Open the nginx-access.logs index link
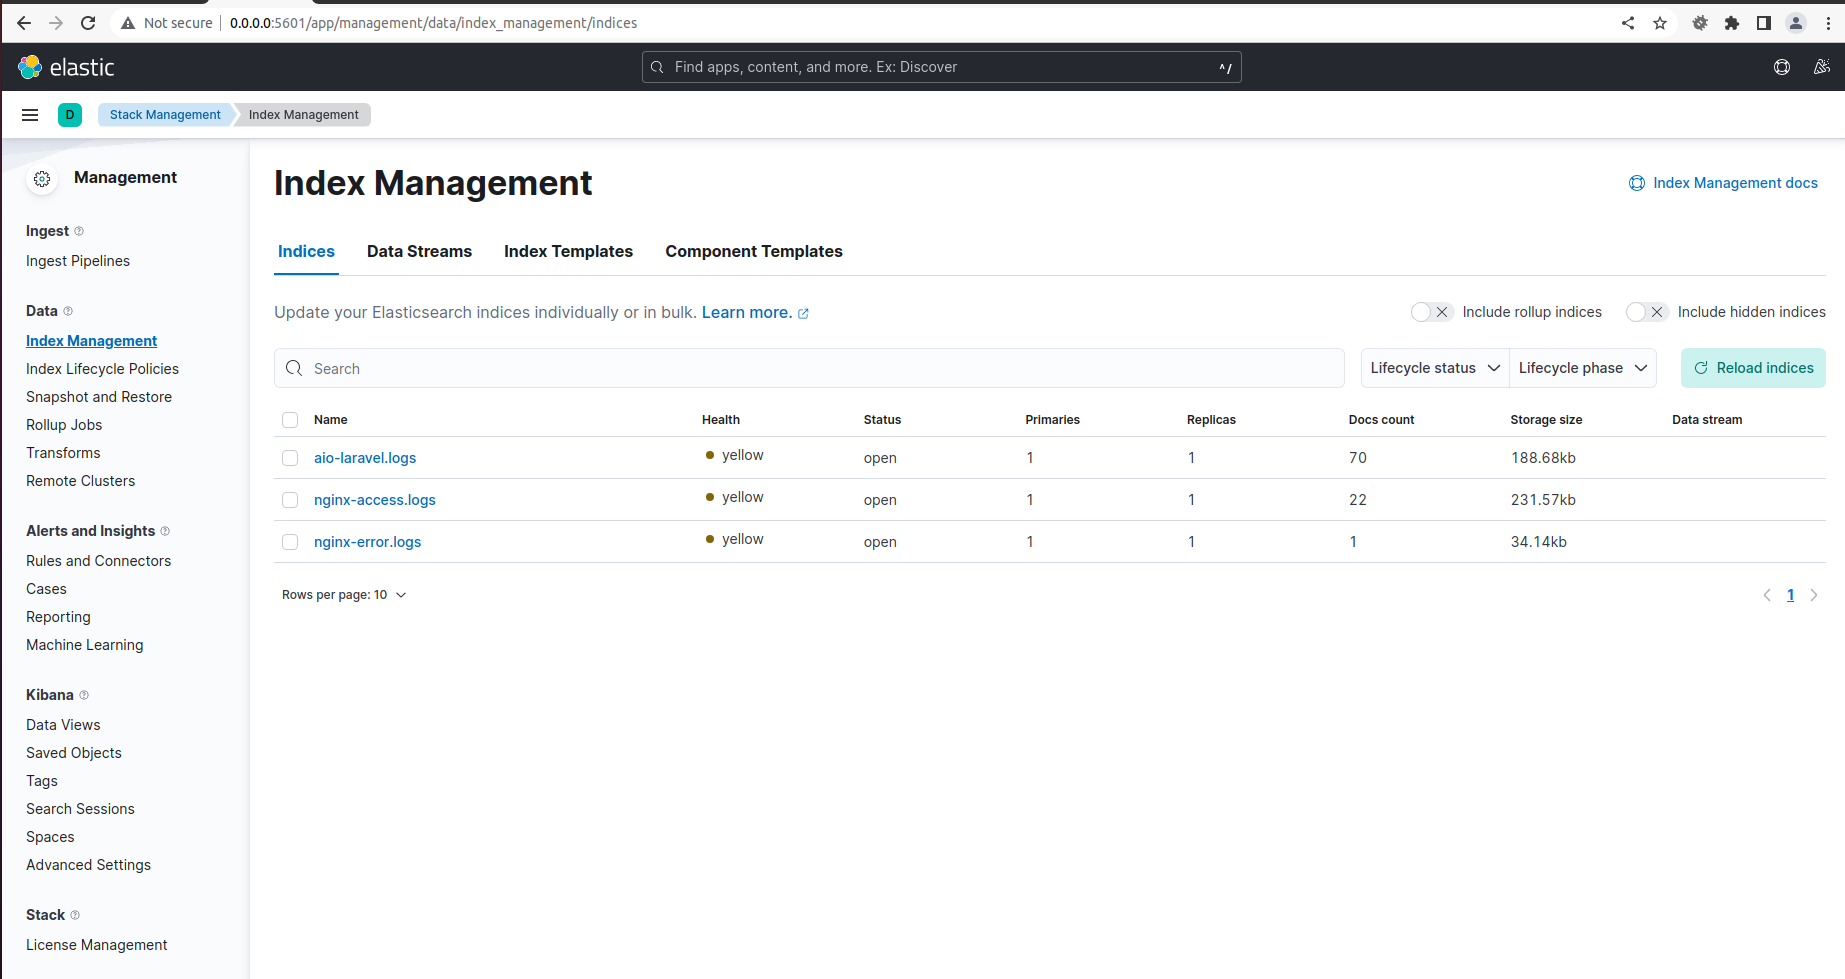The image size is (1845, 979). tap(375, 500)
